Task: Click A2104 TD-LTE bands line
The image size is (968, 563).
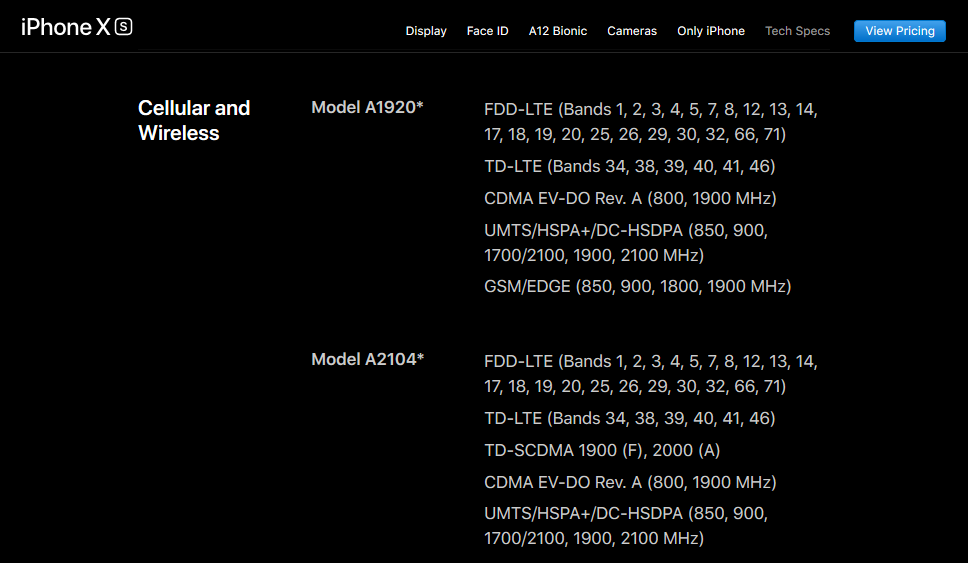Action: [x=630, y=418]
